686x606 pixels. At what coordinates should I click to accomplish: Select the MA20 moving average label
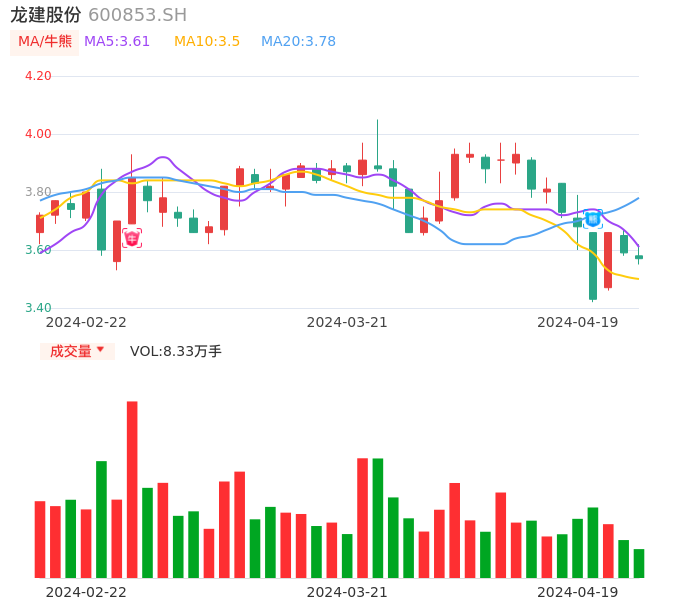click(298, 42)
